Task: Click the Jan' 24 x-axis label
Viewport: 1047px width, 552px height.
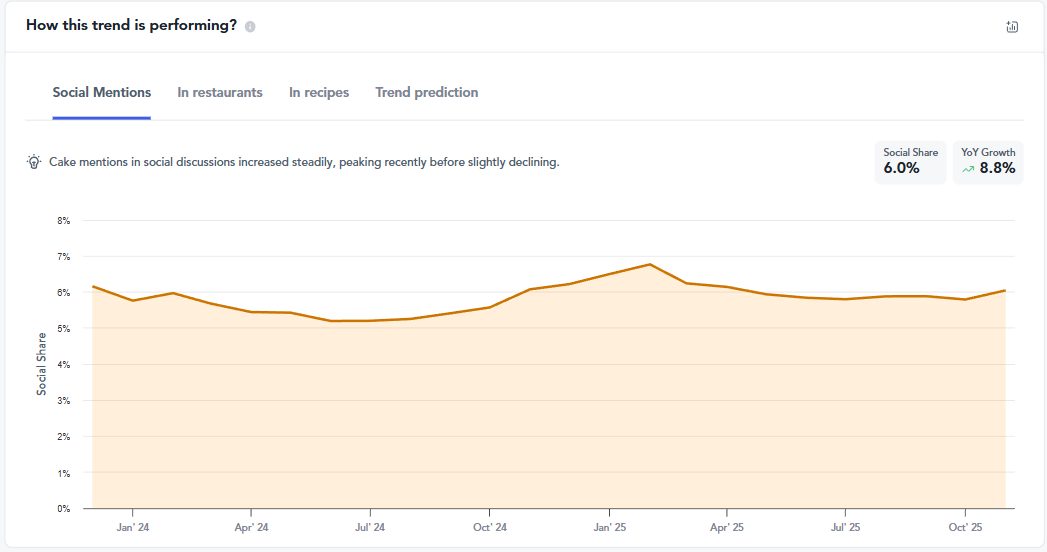Action: pos(133,527)
